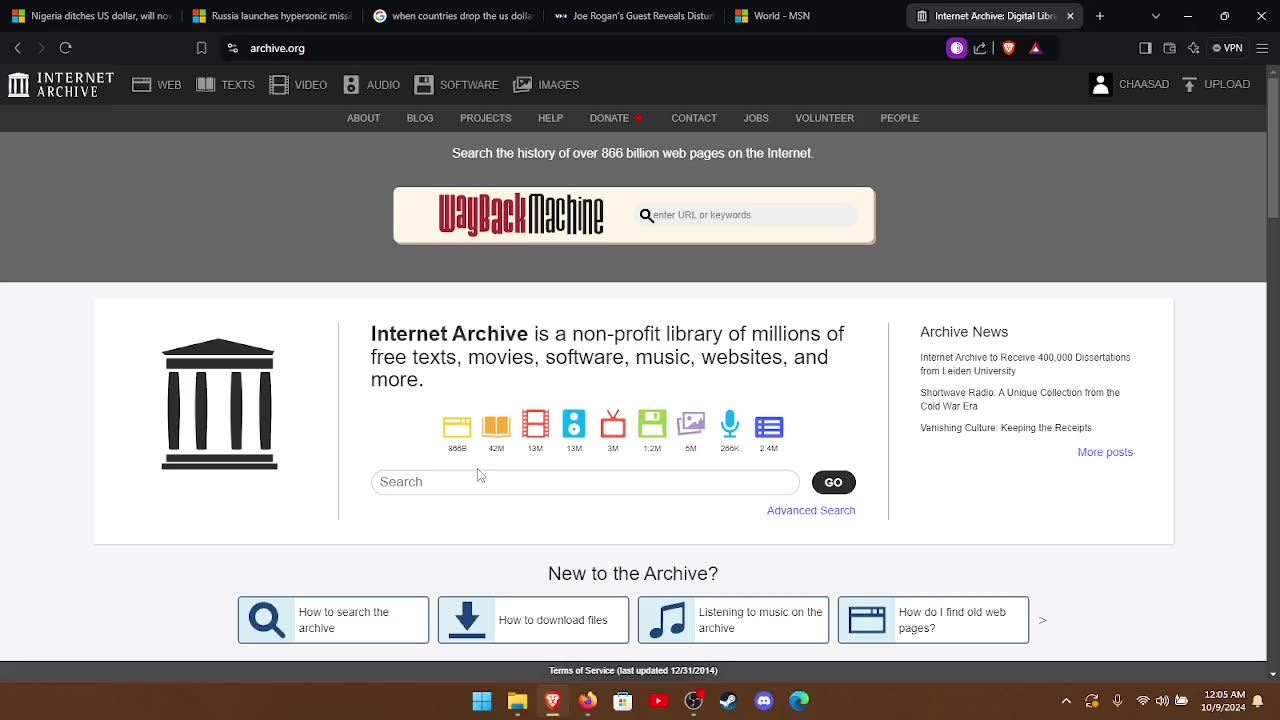Click the main archive Search input field

[x=585, y=482]
